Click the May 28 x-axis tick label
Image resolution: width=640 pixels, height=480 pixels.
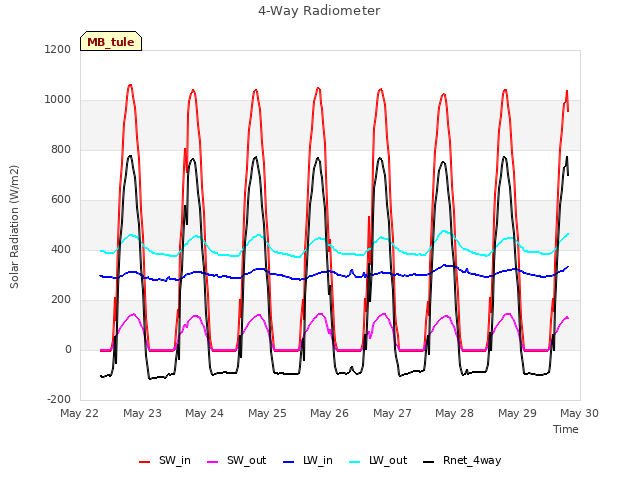[454, 413]
